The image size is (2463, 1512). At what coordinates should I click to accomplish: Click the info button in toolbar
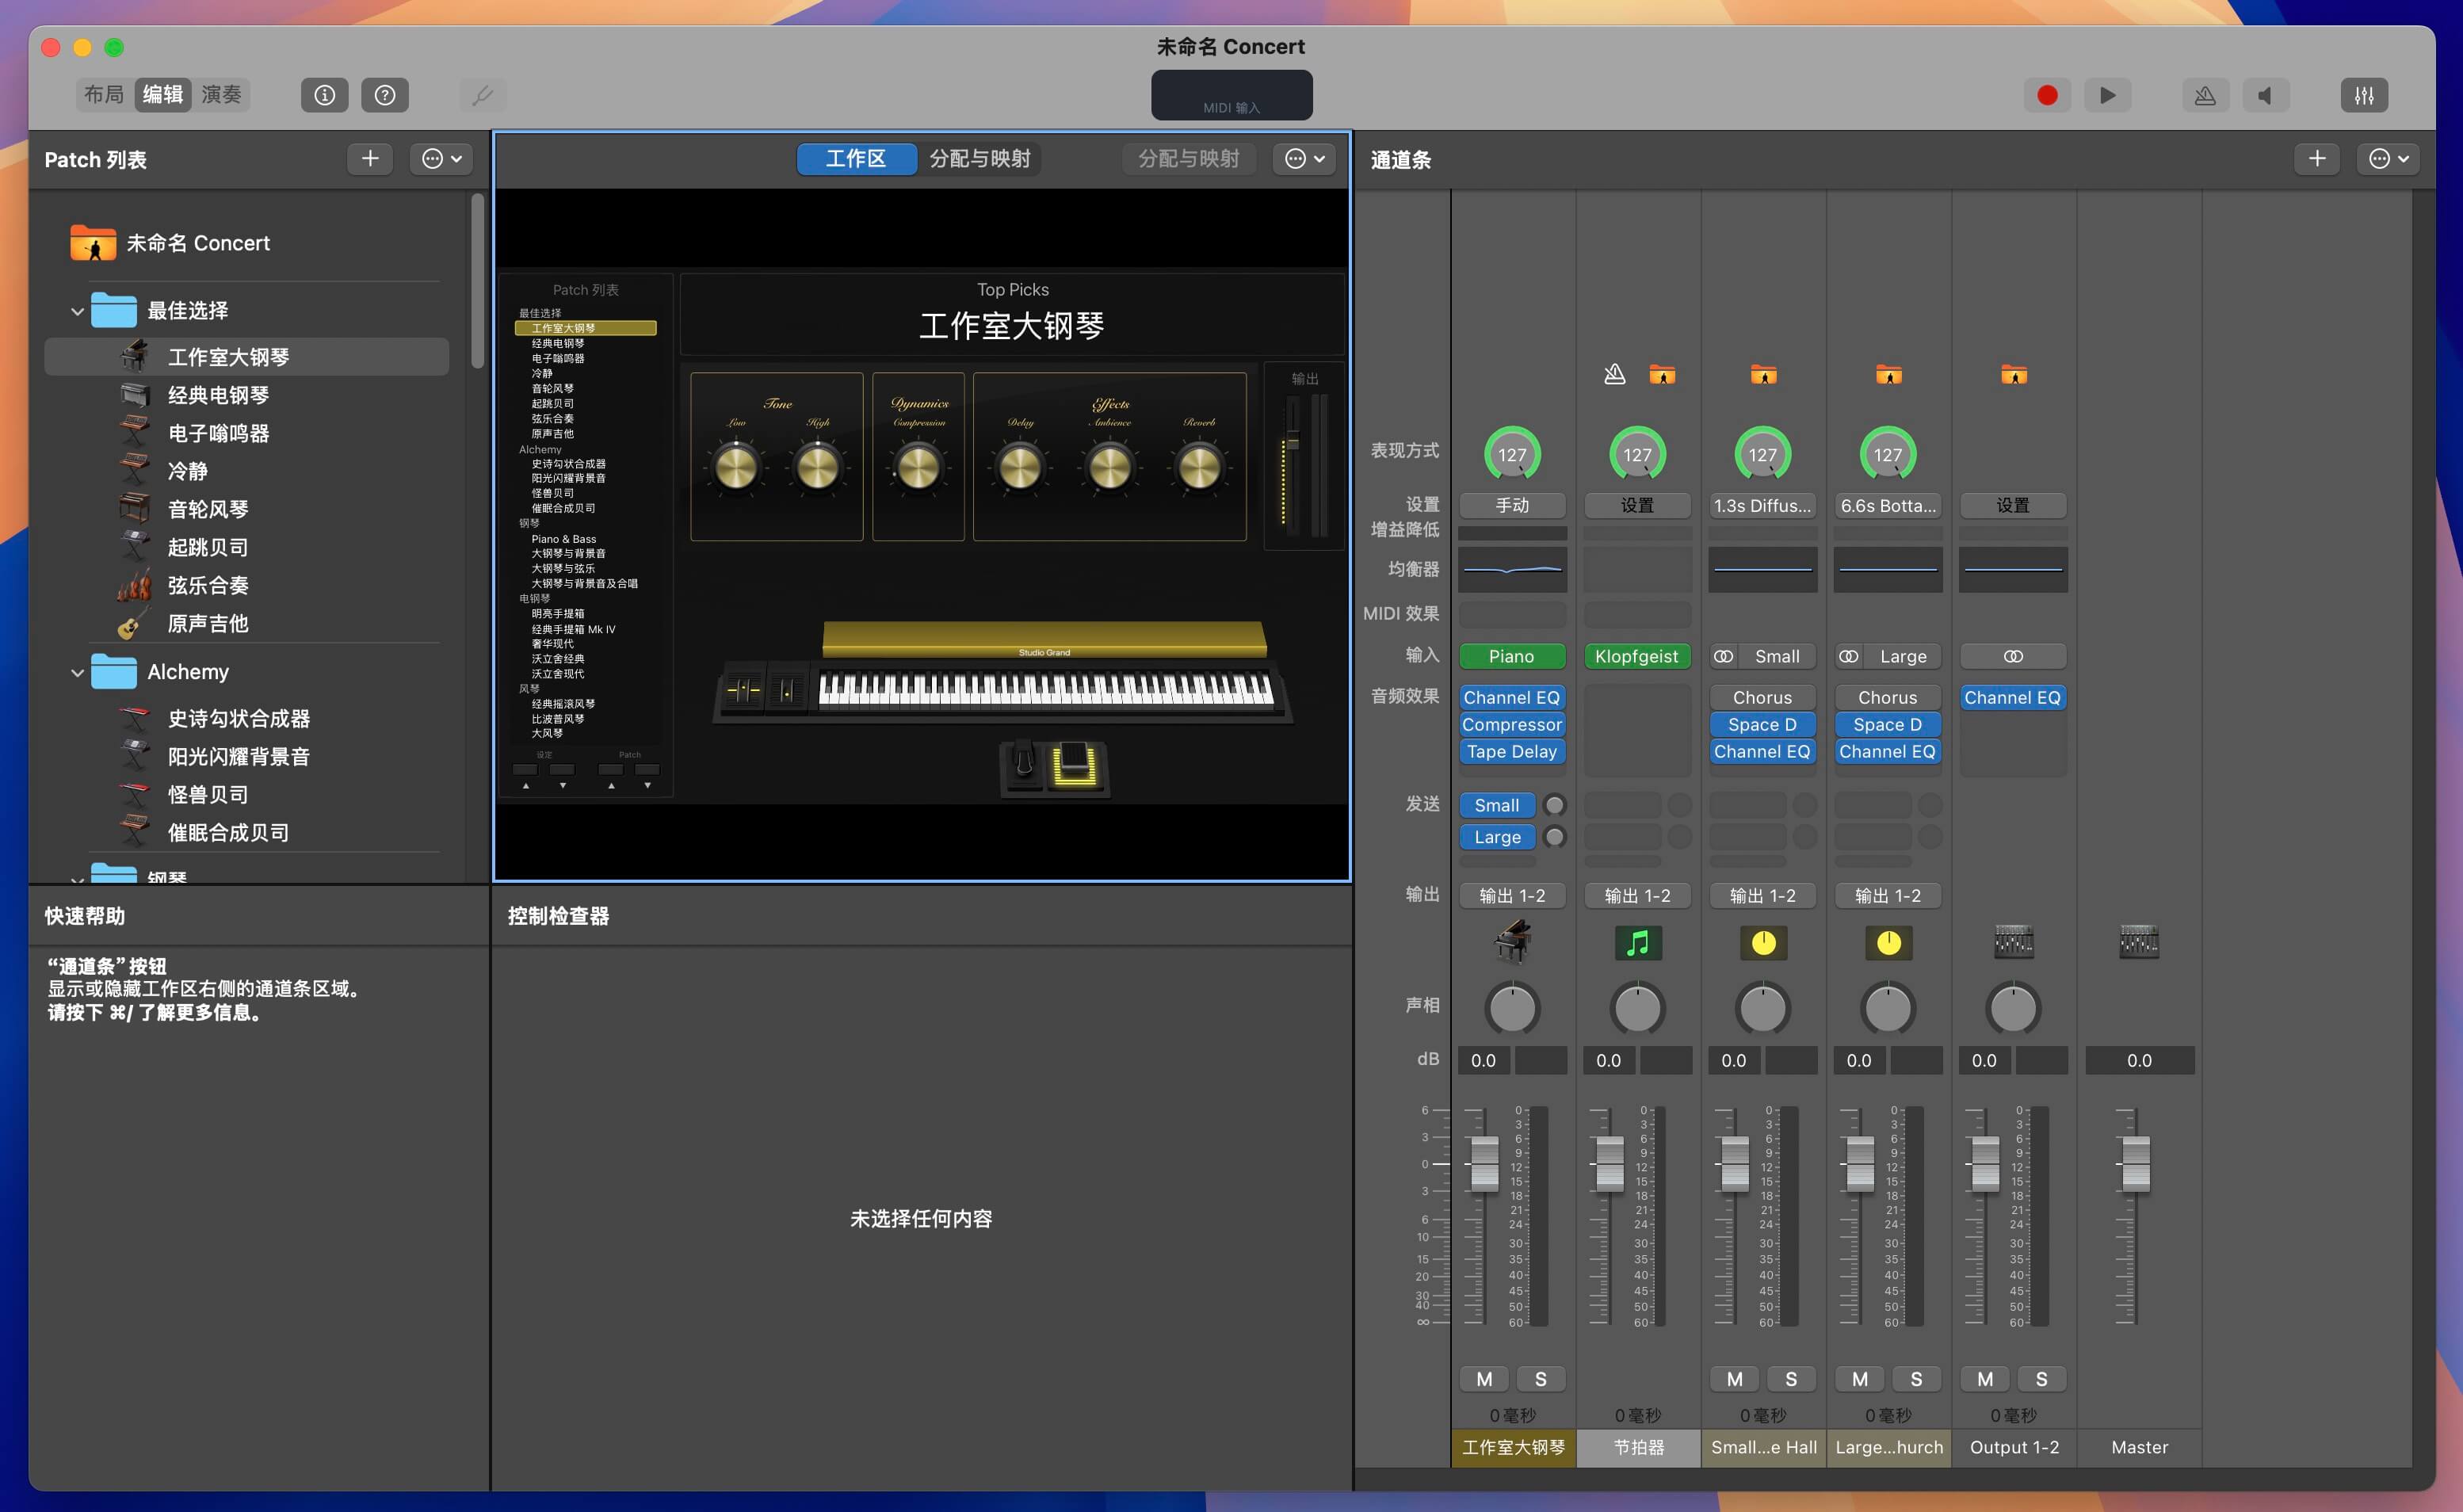pyautogui.click(x=324, y=95)
